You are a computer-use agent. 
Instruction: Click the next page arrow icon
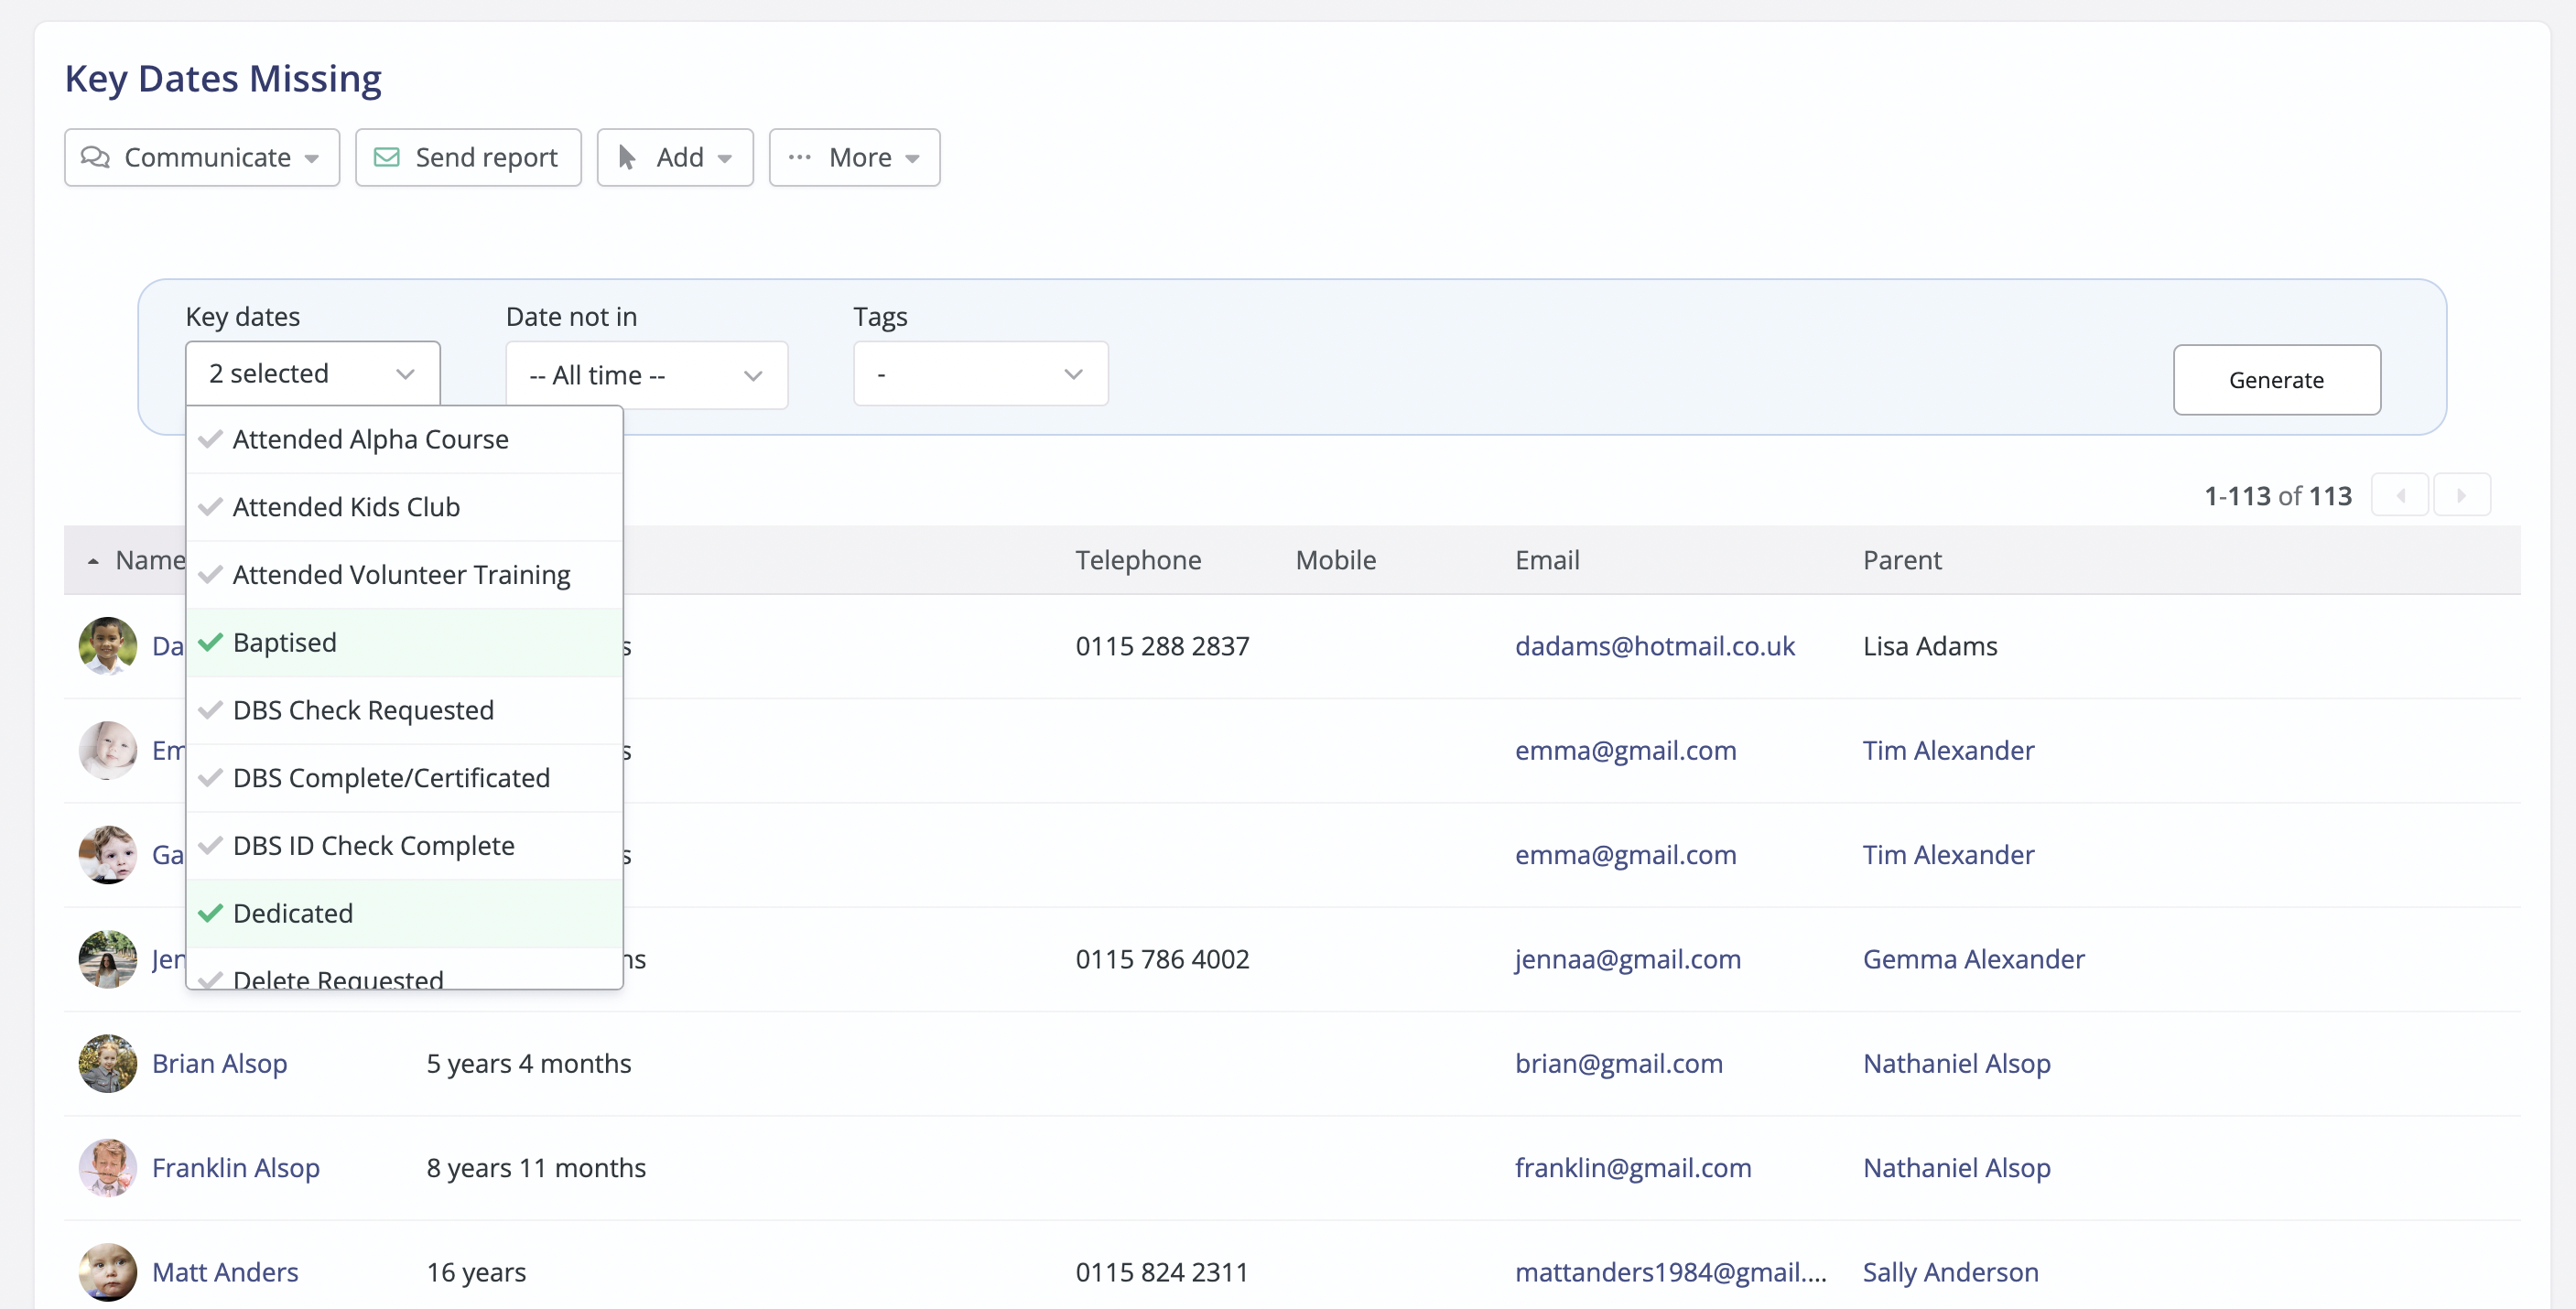tap(2463, 494)
